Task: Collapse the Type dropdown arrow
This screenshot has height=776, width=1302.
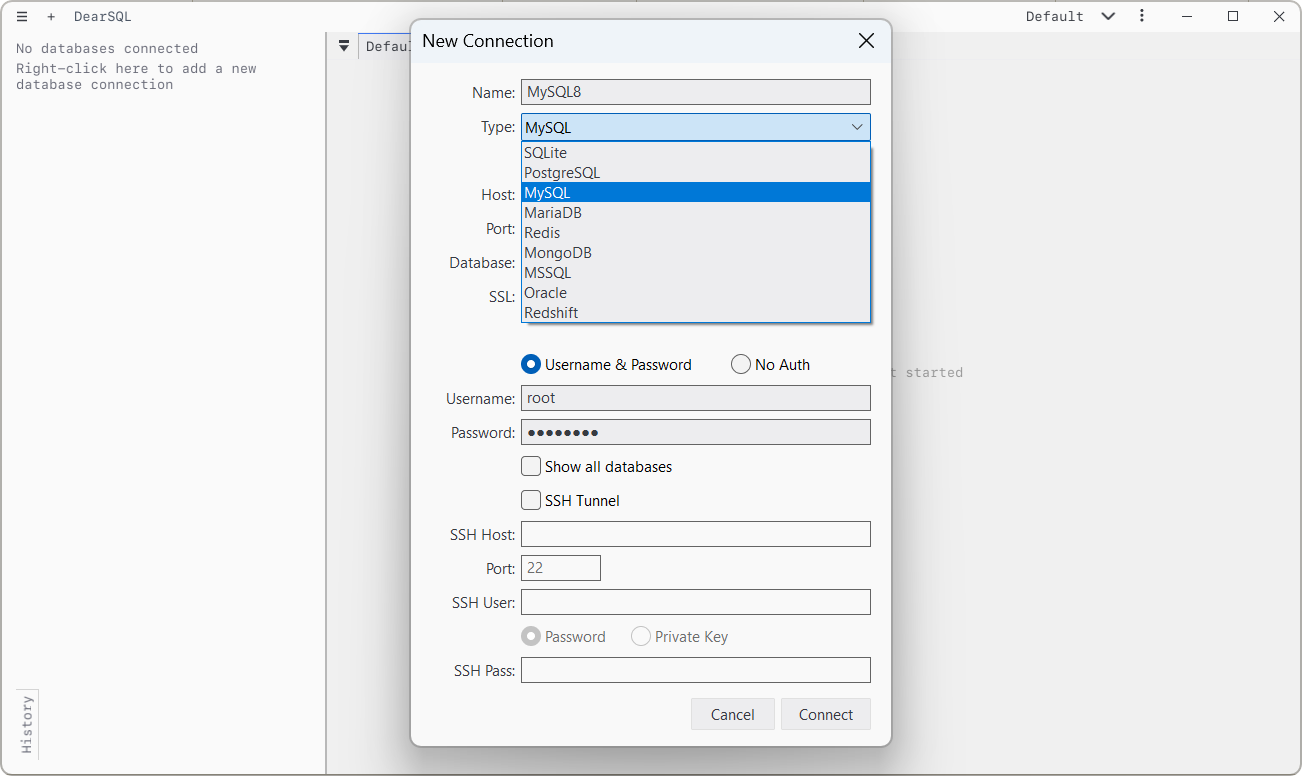Action: click(857, 127)
